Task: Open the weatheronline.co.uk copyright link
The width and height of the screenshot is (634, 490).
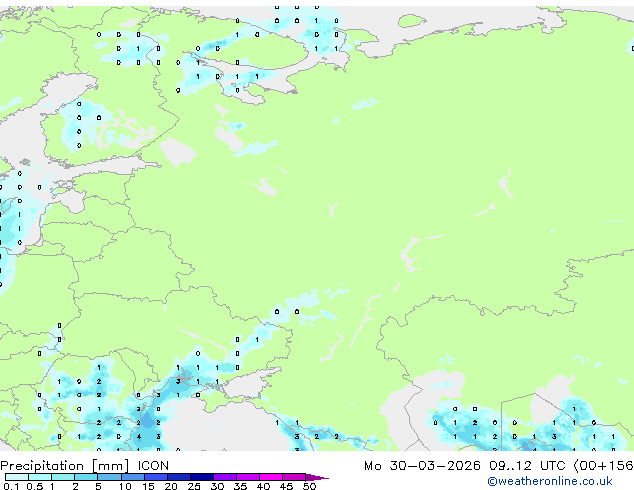Action: (550, 481)
